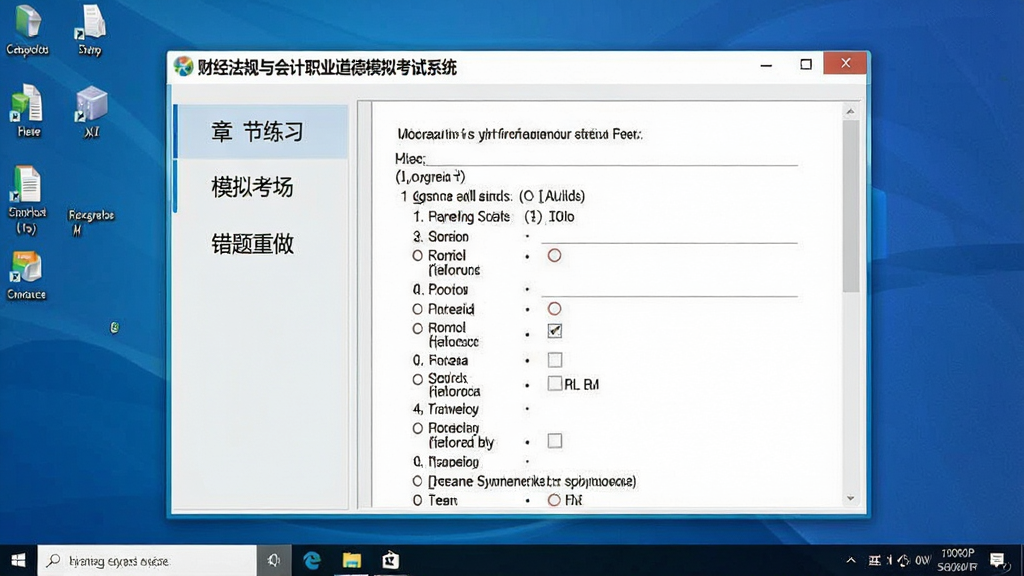Select the XI desktop shortcut
The height and width of the screenshot is (576, 1024).
tap(91, 112)
